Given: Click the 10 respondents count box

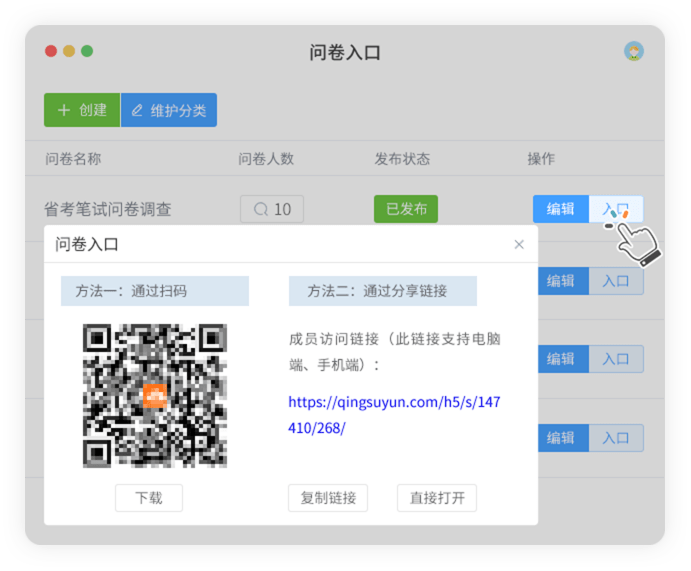Looking at the screenshot, I should click(272, 209).
